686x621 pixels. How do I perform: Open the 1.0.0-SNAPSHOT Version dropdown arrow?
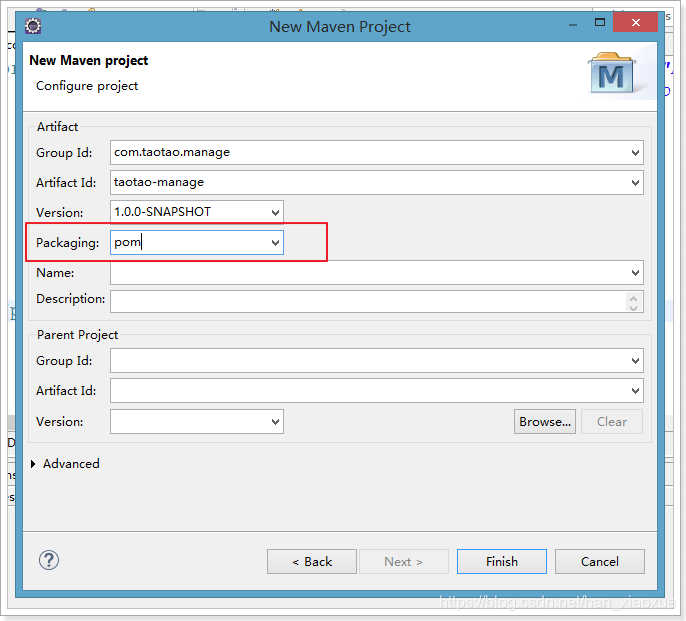coord(275,213)
